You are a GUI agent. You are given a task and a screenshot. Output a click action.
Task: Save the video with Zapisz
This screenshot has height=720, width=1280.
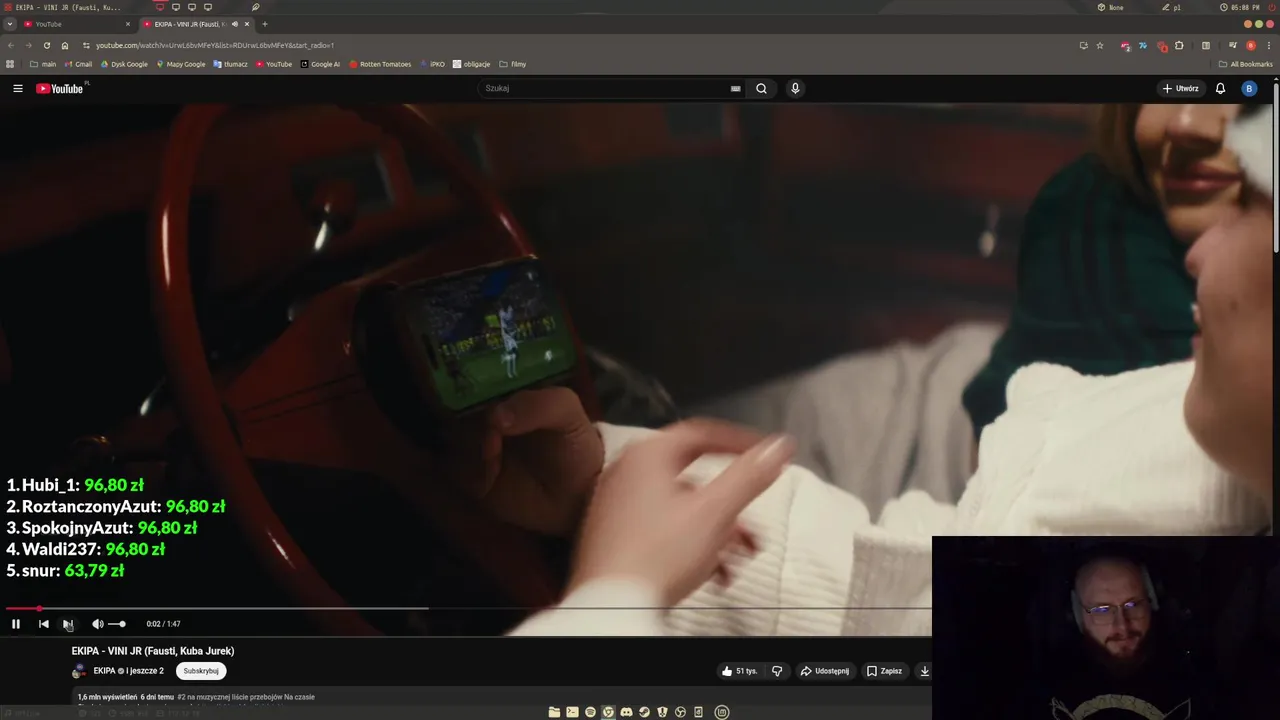click(884, 671)
